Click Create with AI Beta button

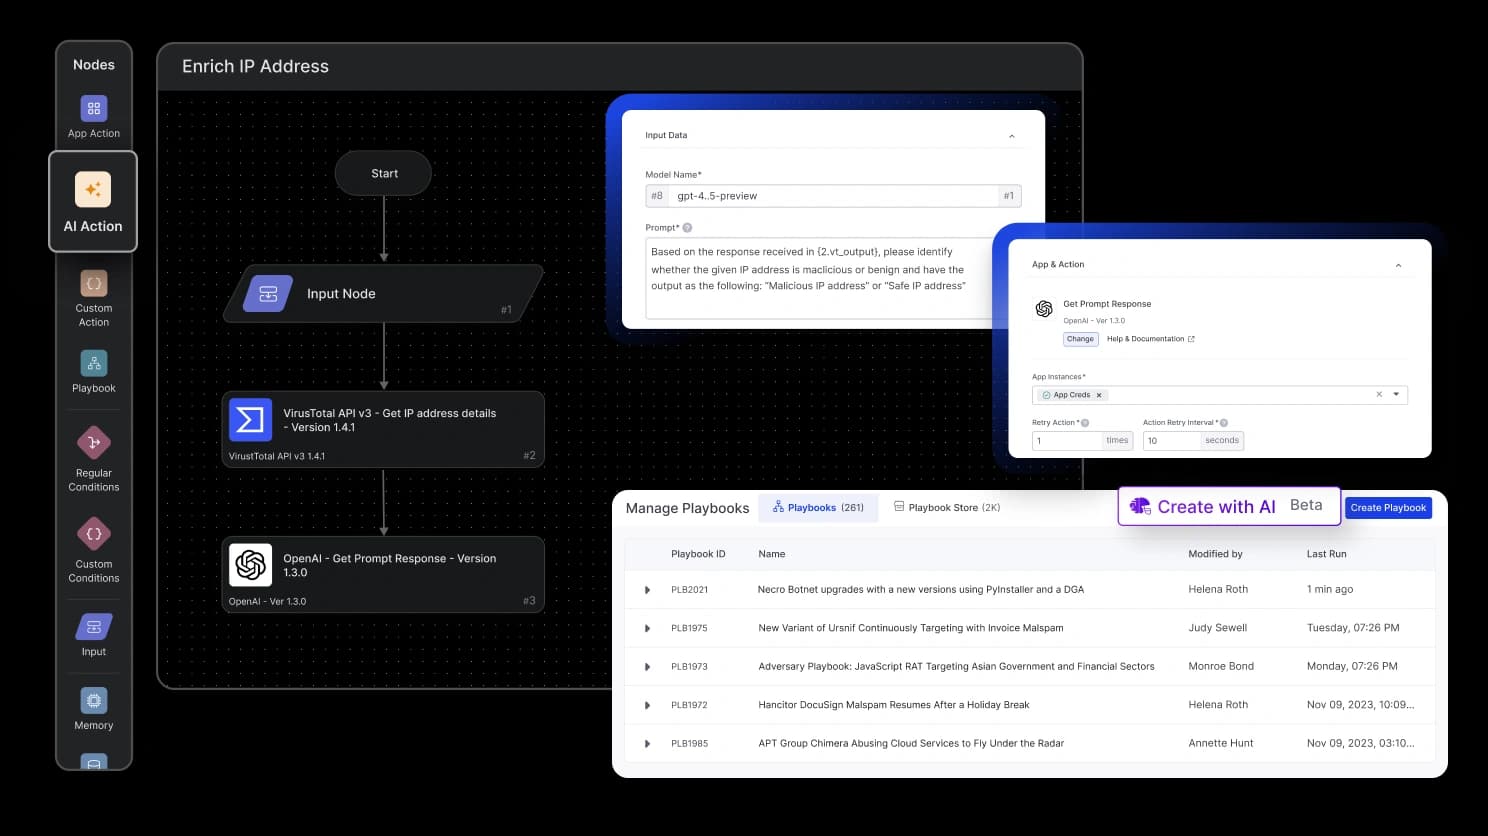point(1229,506)
